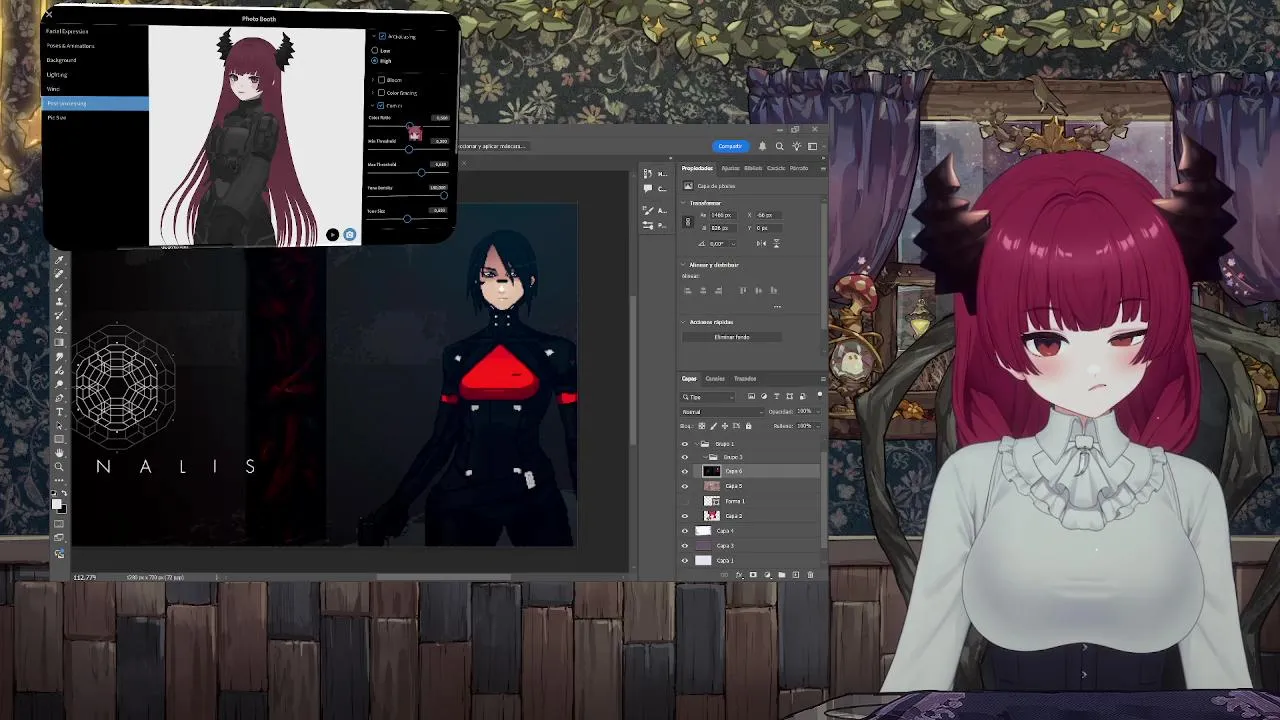
Task: Click the flip vertical icon
Action: pos(776,243)
